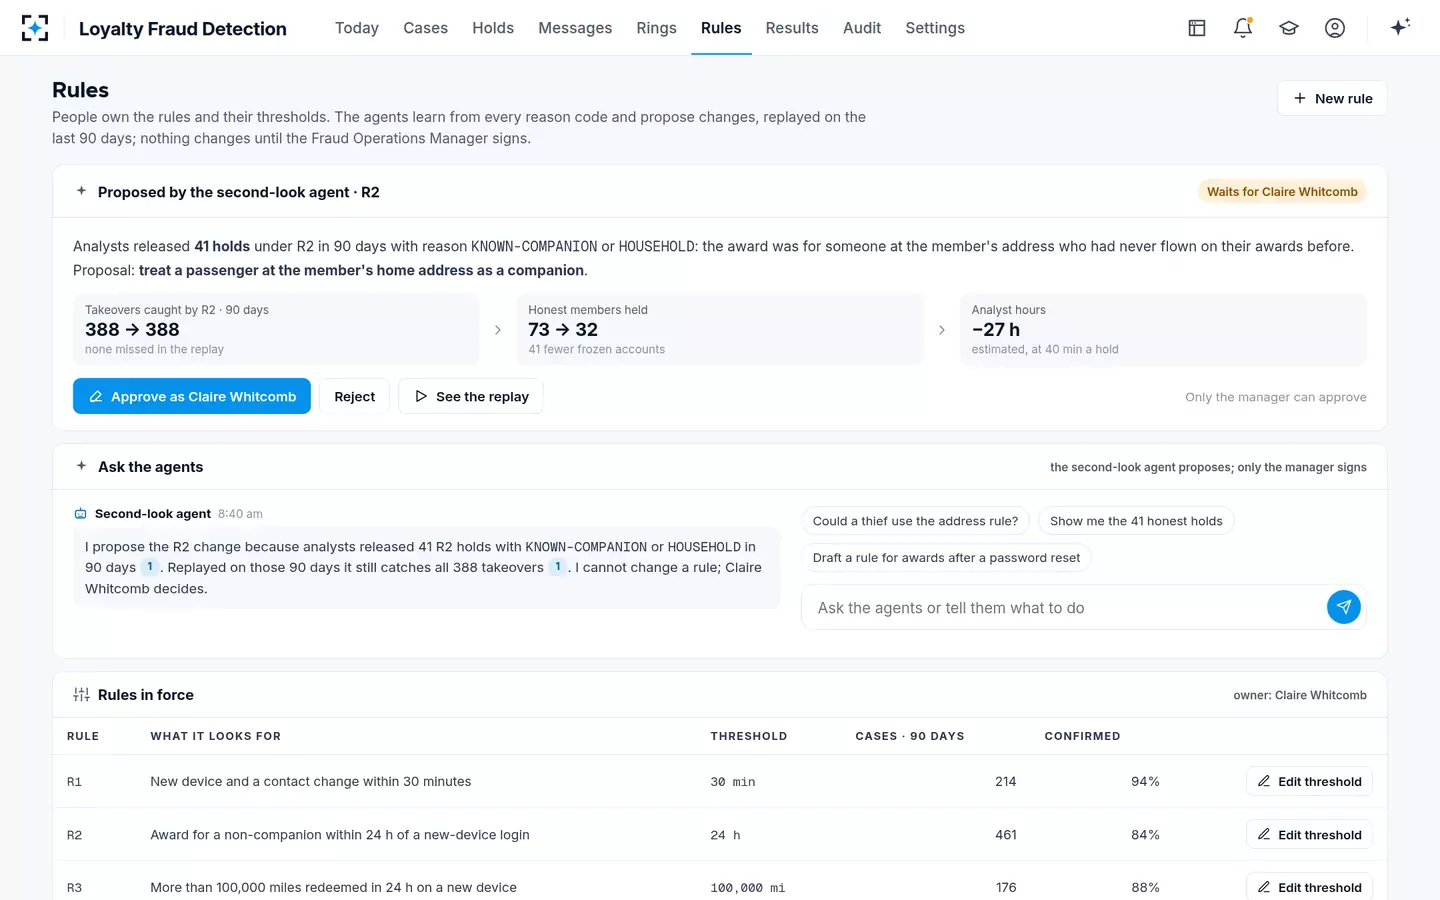The height and width of the screenshot is (900, 1440).
Task: Click R3 cases count 176
Action: click(x=1006, y=887)
